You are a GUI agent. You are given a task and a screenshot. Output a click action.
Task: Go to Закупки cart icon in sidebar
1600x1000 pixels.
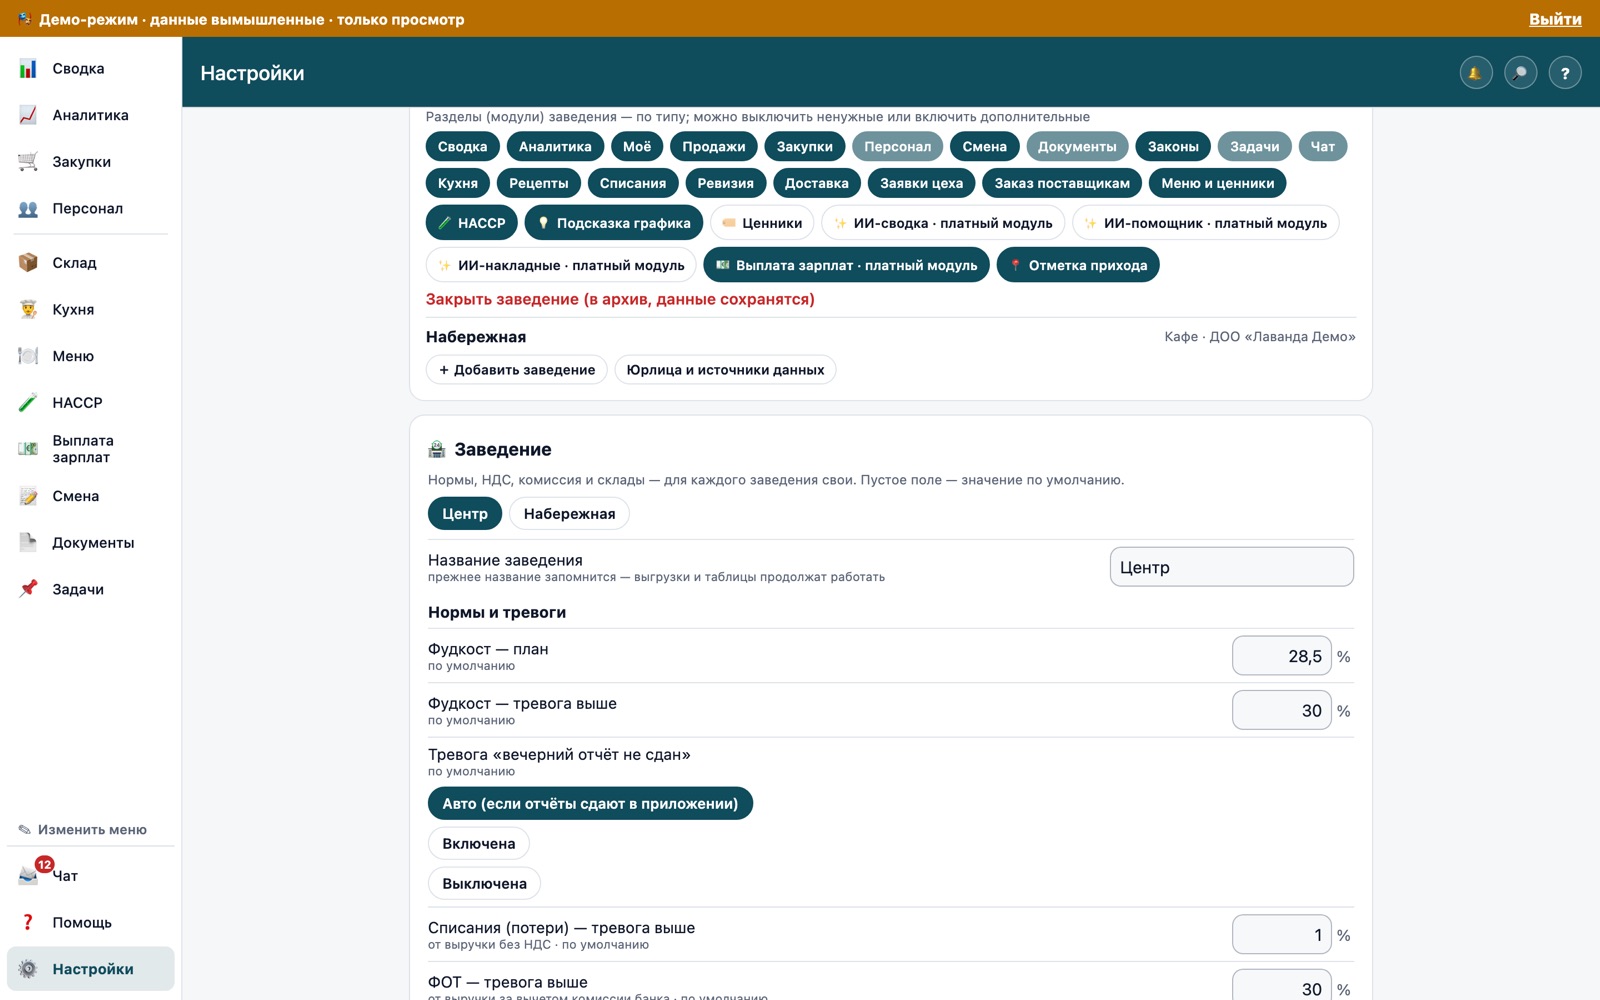pyautogui.click(x=28, y=162)
